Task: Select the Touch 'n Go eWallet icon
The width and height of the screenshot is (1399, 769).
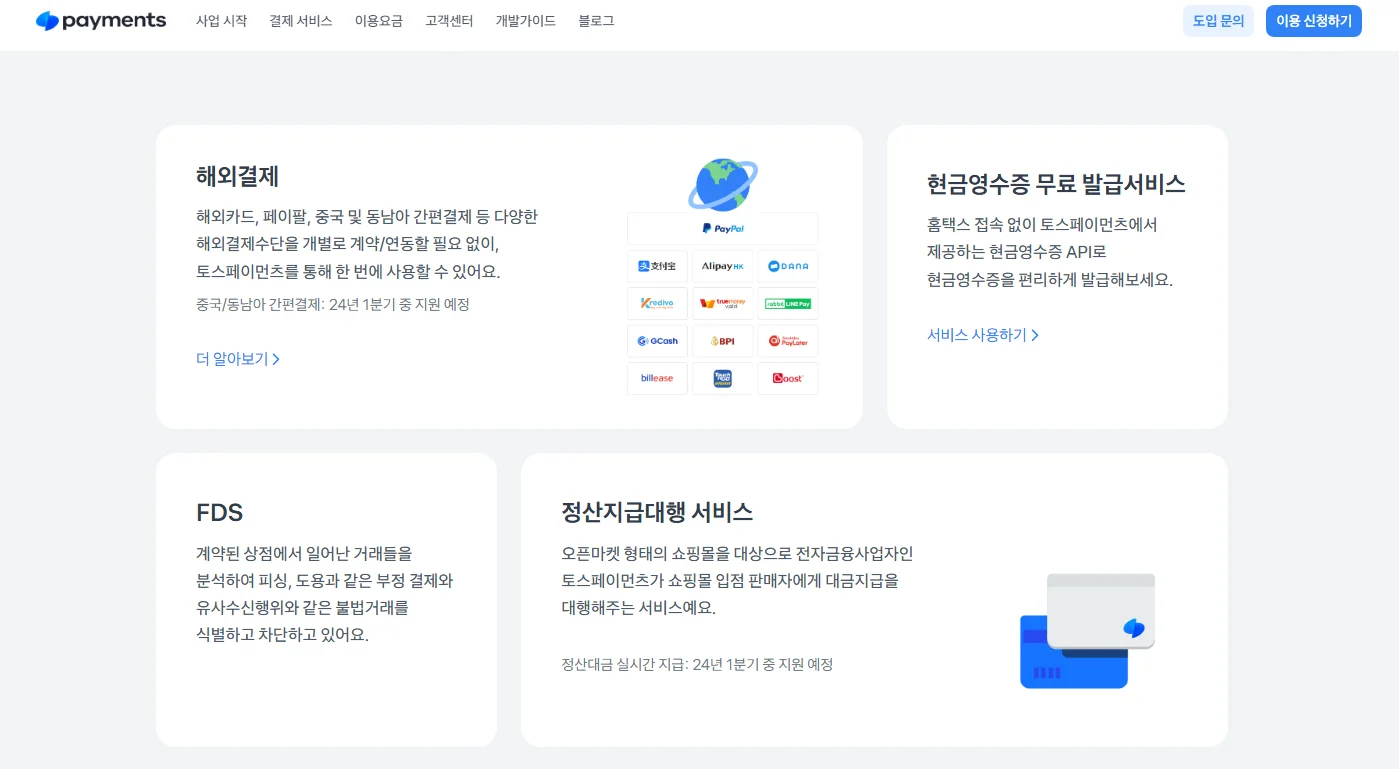Action: pyautogui.click(x=722, y=378)
